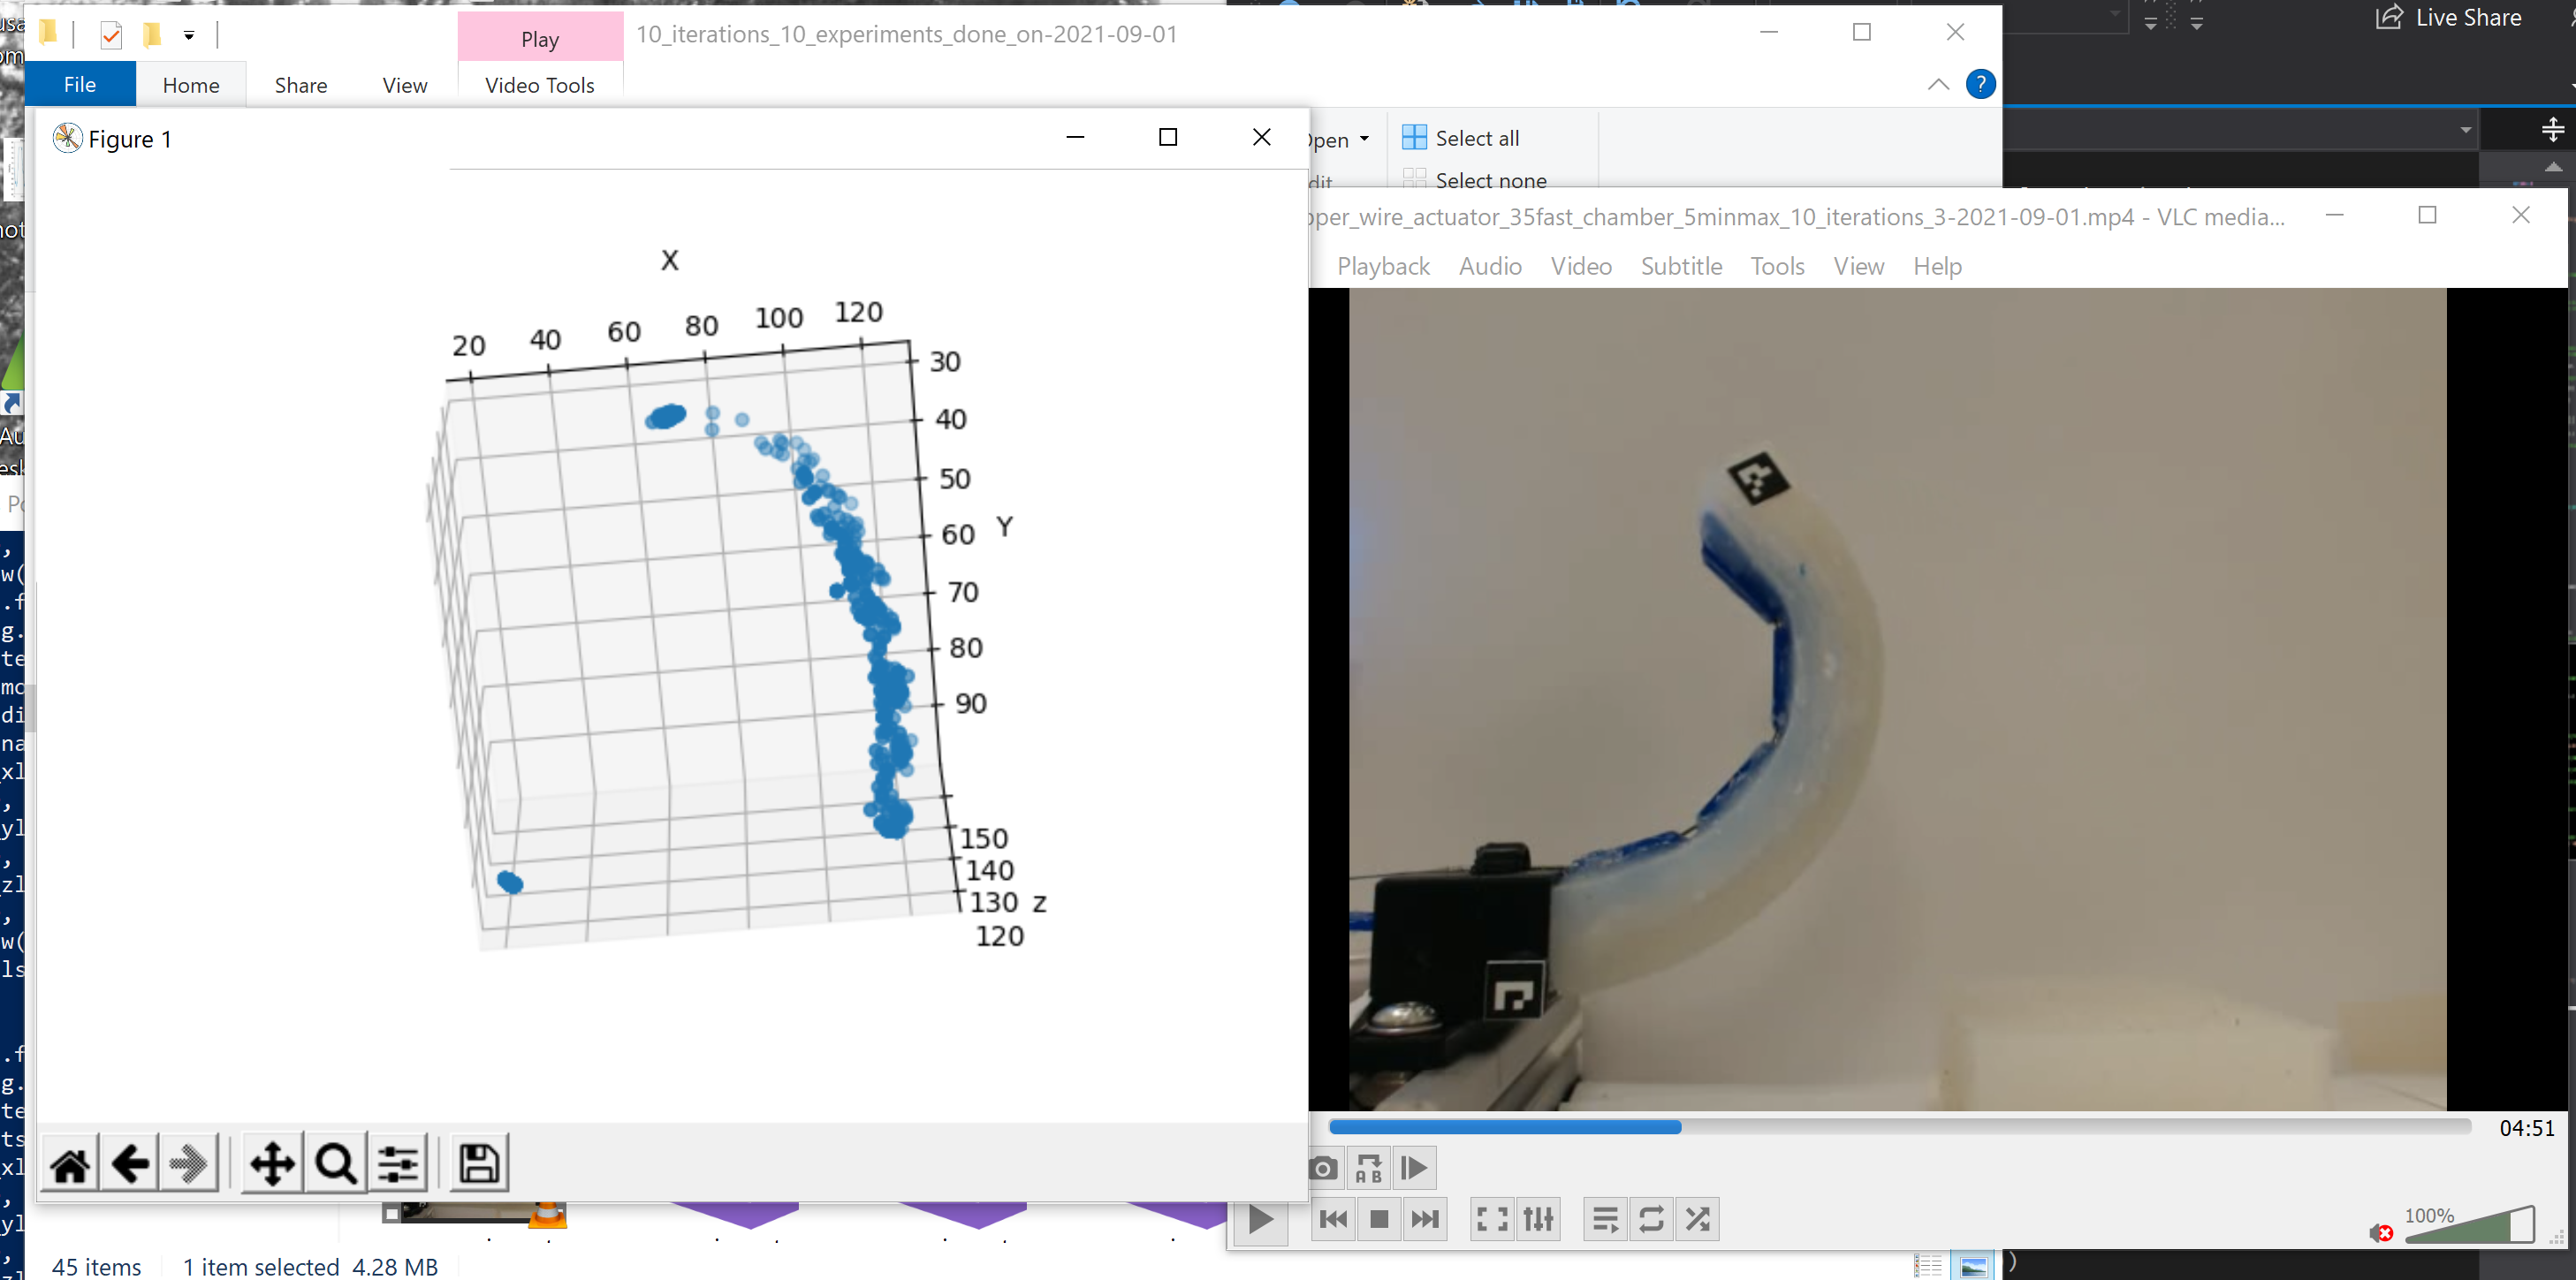
Task: Switch to the Share ribbon tab
Action: [x=301, y=85]
